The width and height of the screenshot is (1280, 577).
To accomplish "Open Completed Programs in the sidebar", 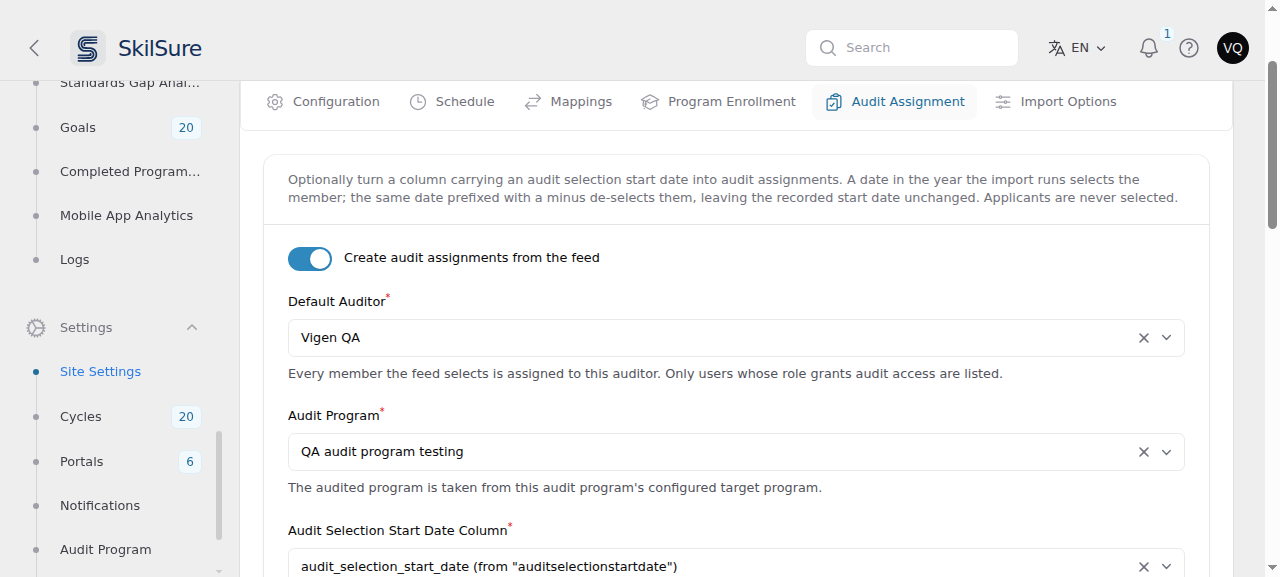I will coord(130,172).
